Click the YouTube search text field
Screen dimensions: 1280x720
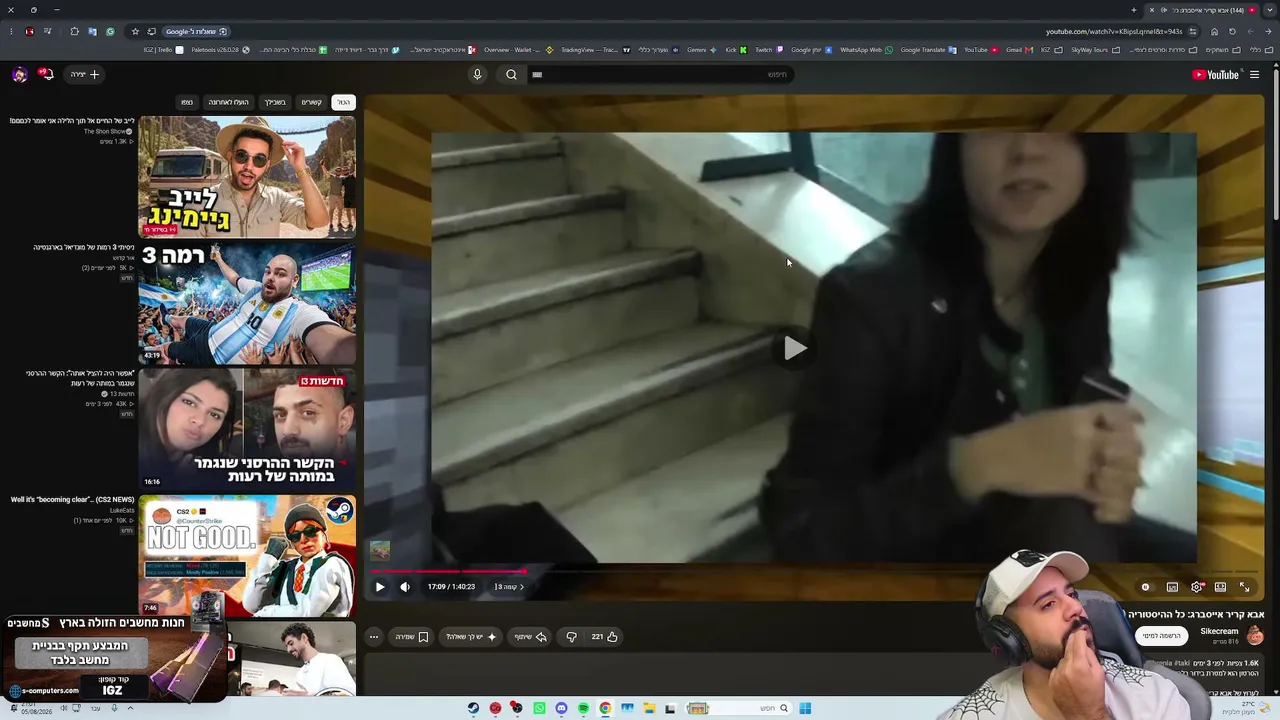point(661,75)
